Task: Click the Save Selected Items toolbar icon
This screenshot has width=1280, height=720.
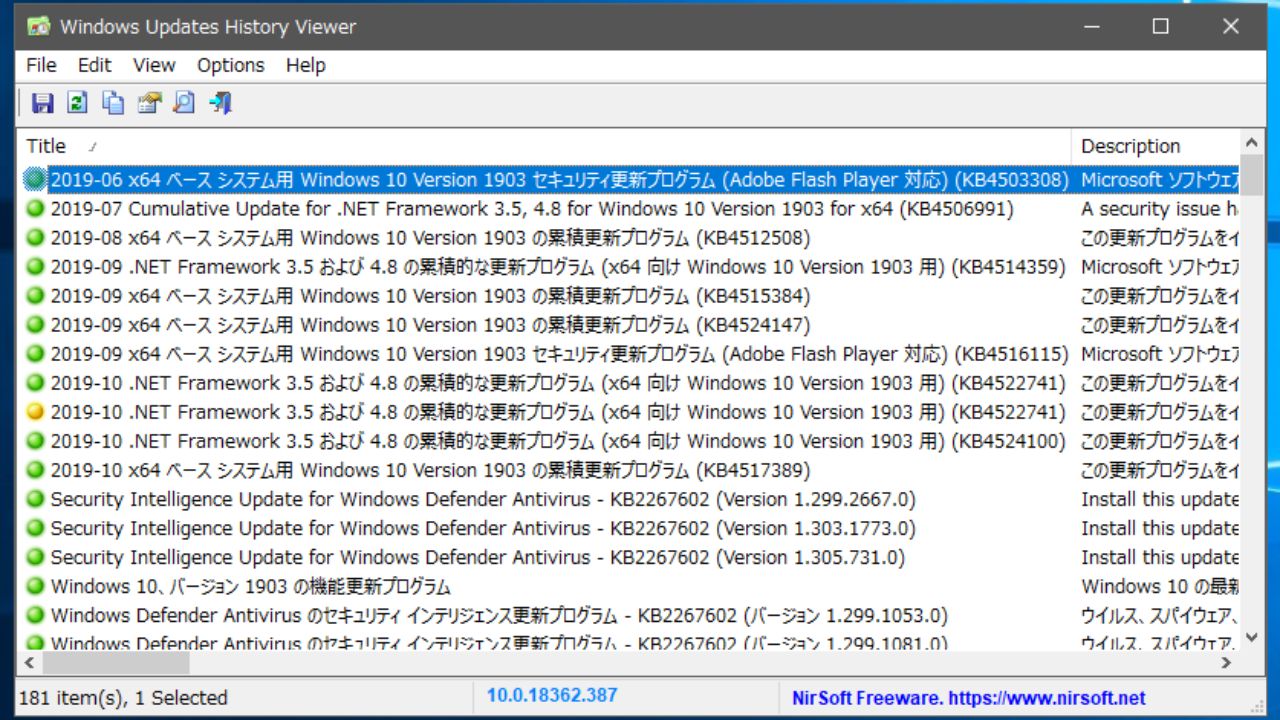Action: 42,103
